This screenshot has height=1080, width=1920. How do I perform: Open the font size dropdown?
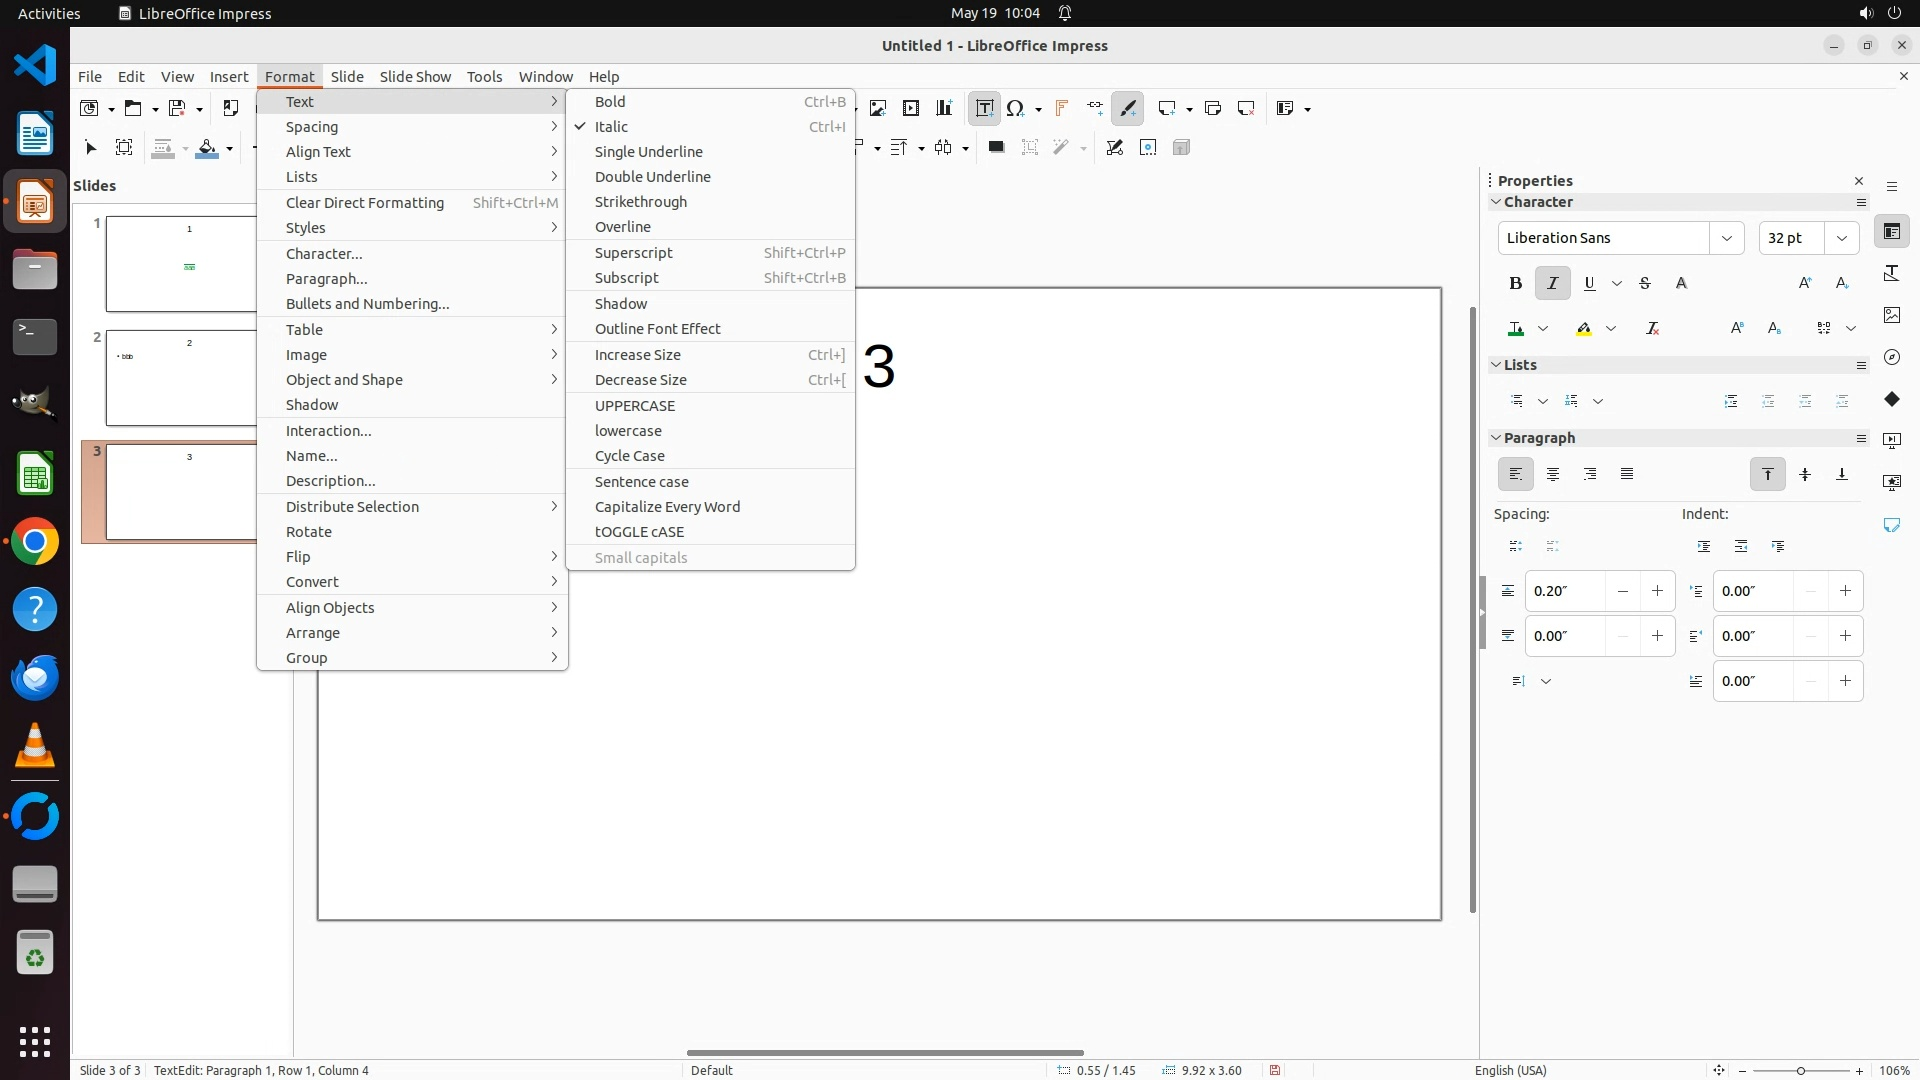[1842, 238]
